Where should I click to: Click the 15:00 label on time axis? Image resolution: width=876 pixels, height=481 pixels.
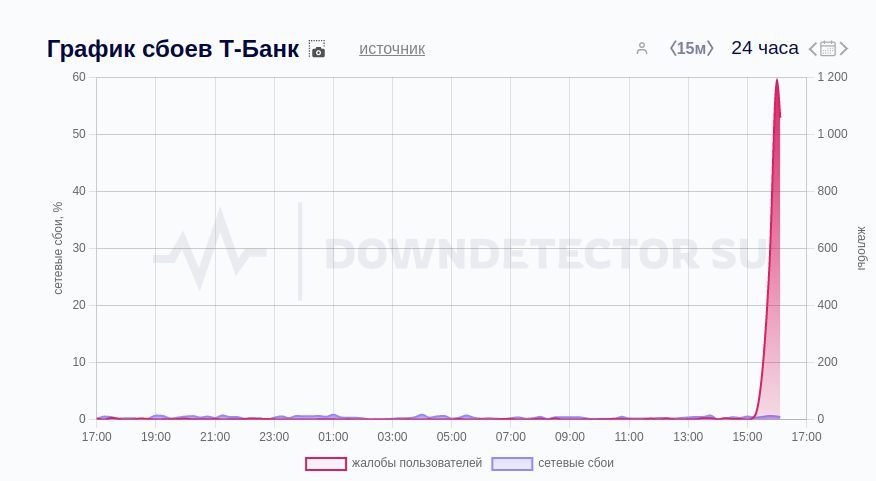(747, 437)
